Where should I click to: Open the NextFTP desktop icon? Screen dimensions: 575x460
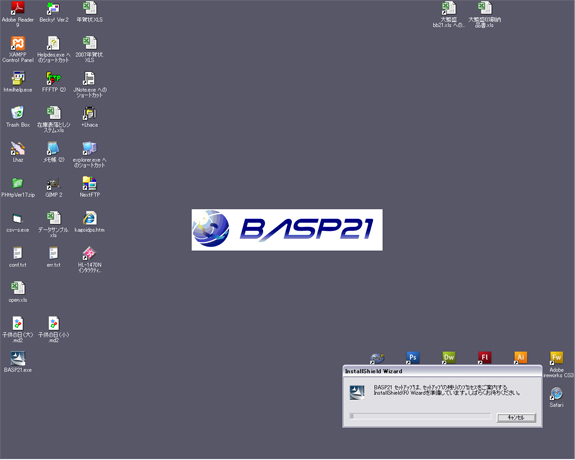coord(89,183)
